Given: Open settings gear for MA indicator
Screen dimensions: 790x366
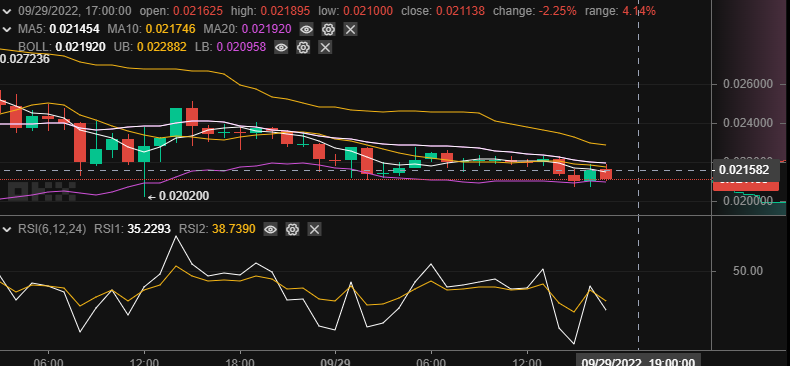Looking at the screenshot, I should [328, 29].
